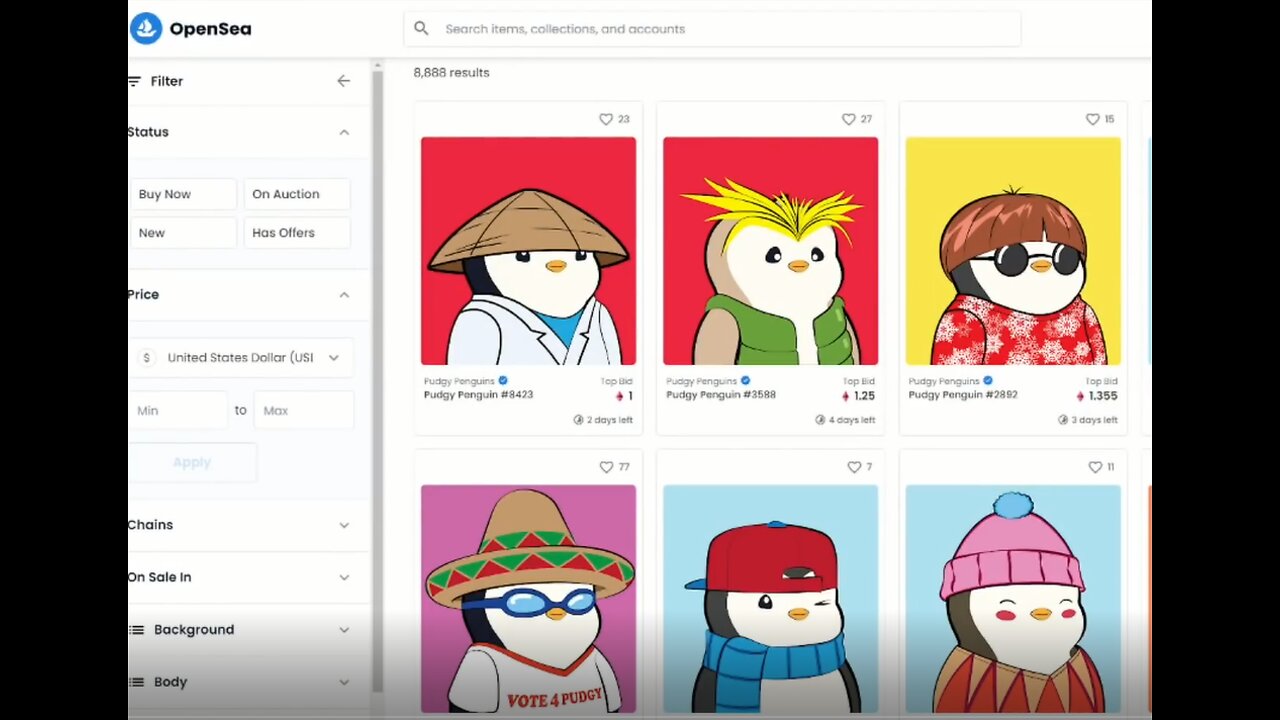Click the dollar sign currency icon
Viewport: 1280px width, 720px height.
point(148,357)
